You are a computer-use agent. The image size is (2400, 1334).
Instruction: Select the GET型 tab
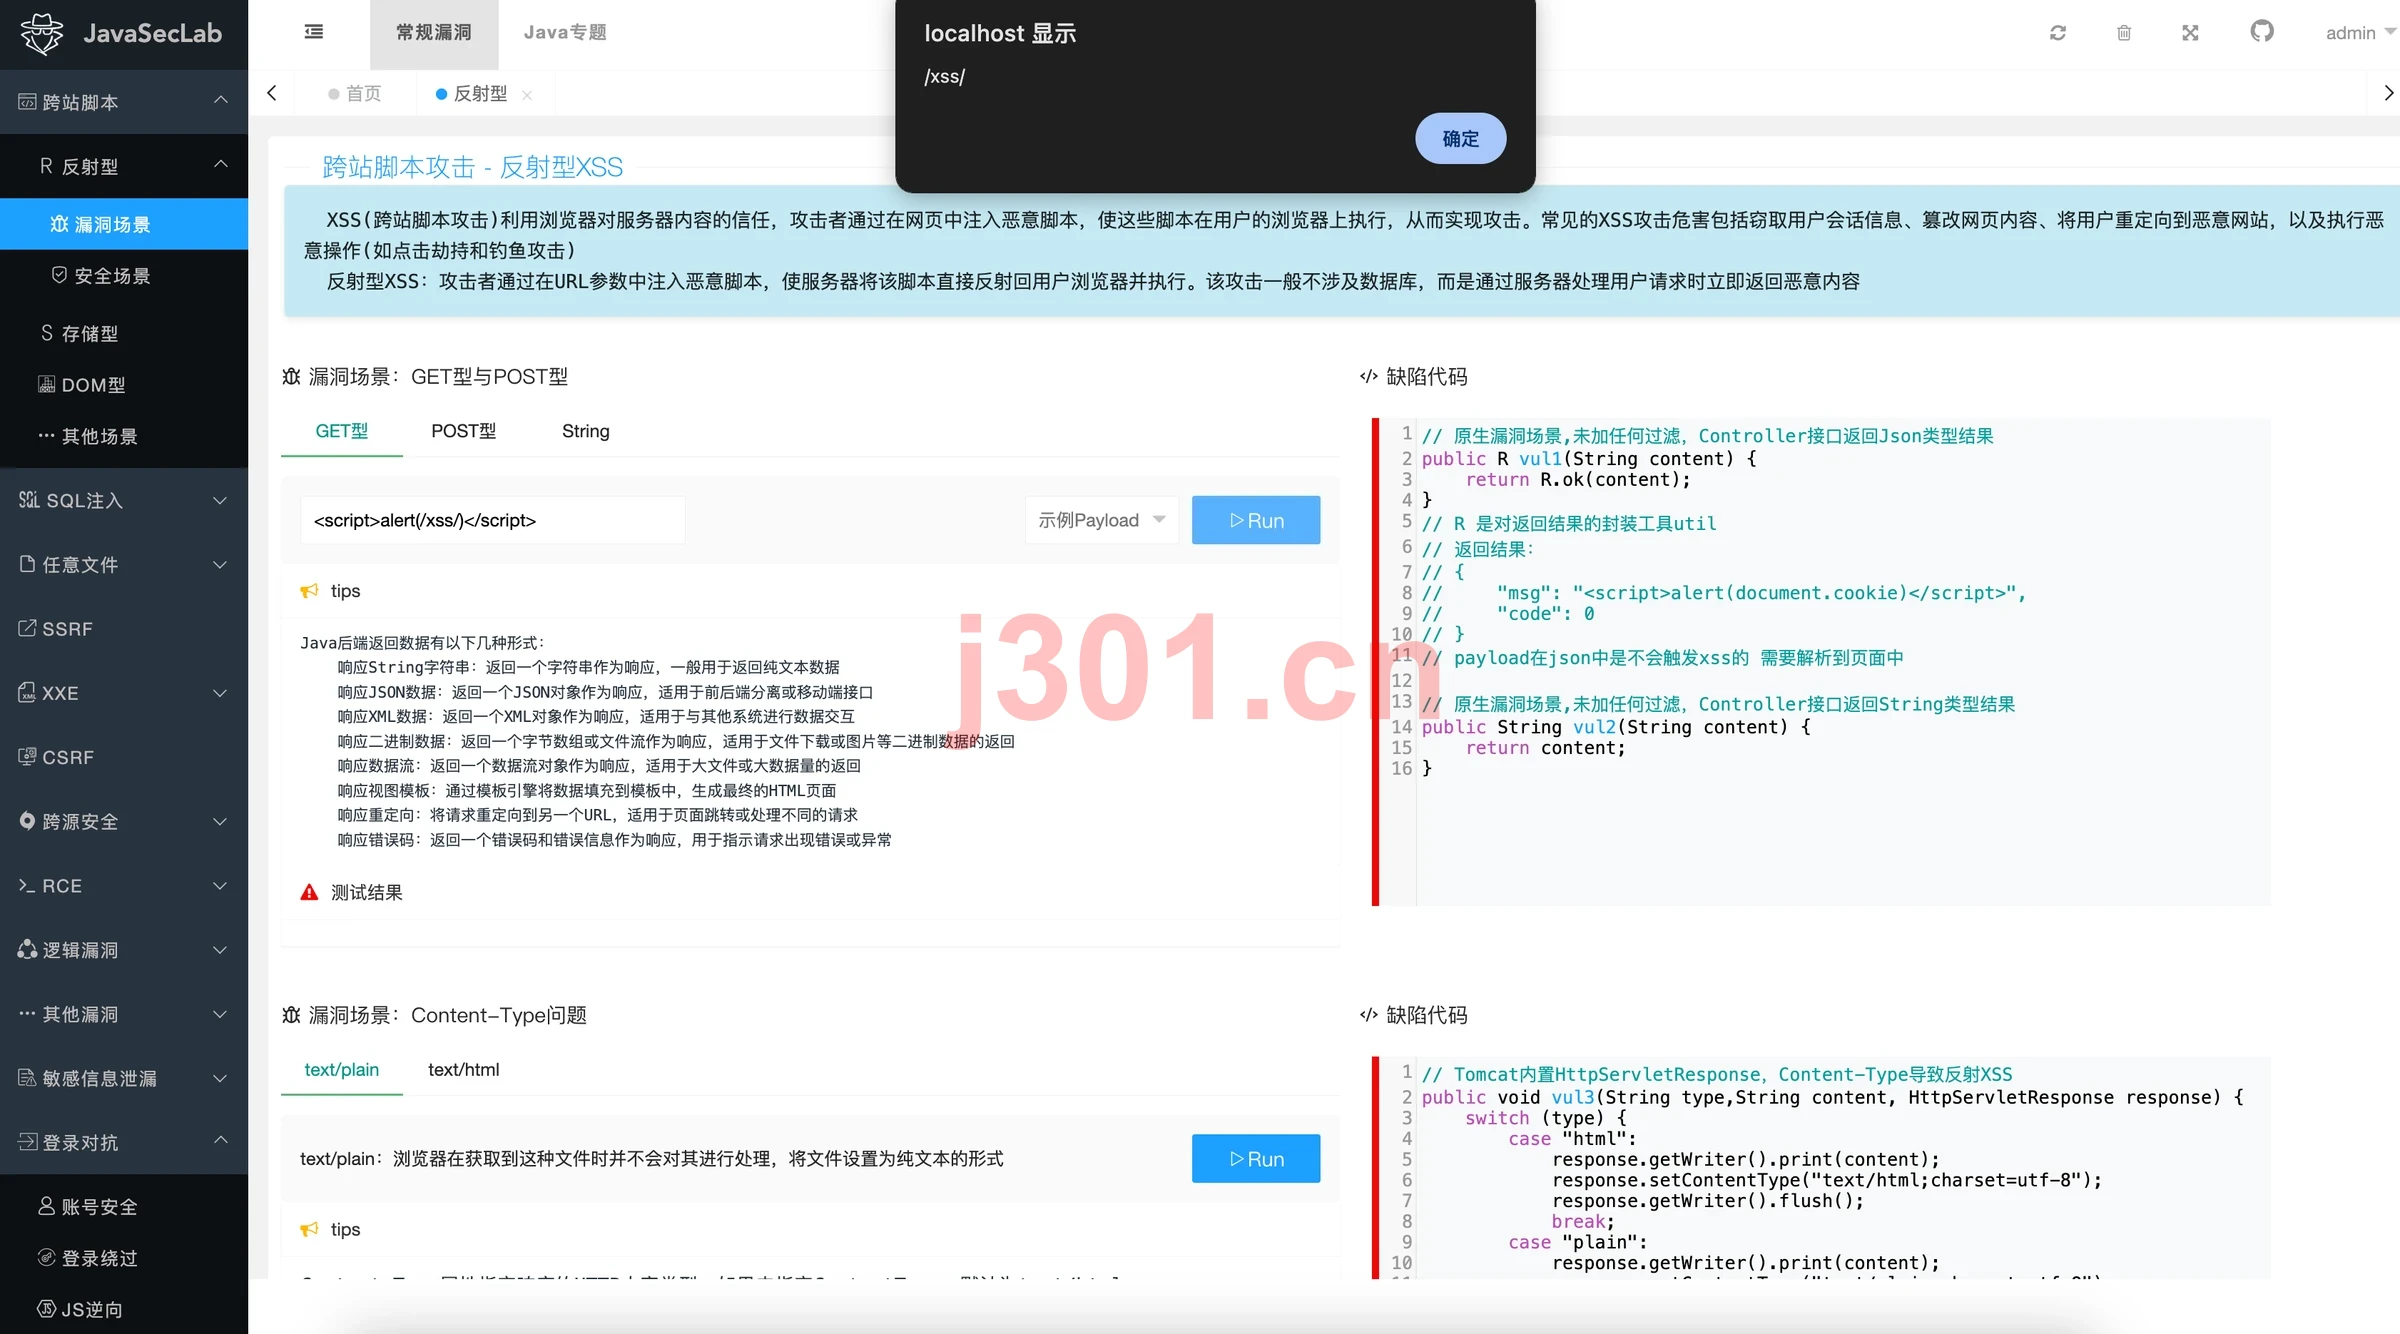[342, 431]
